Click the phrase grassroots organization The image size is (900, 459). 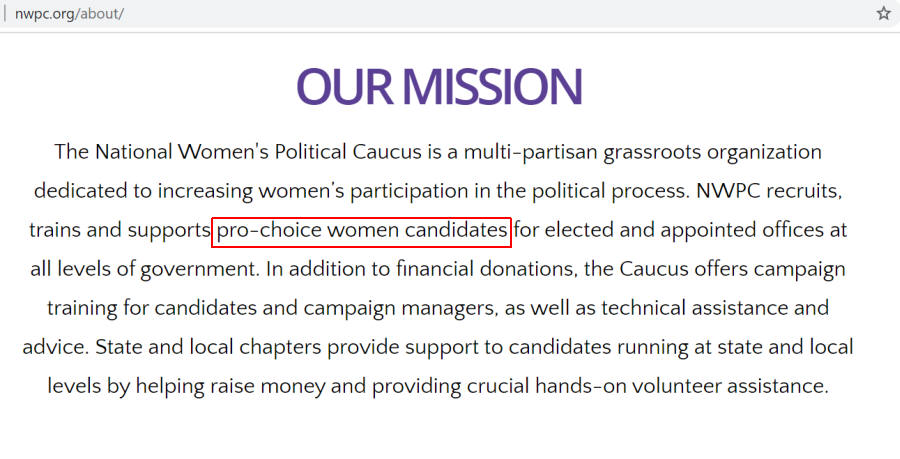(712, 154)
